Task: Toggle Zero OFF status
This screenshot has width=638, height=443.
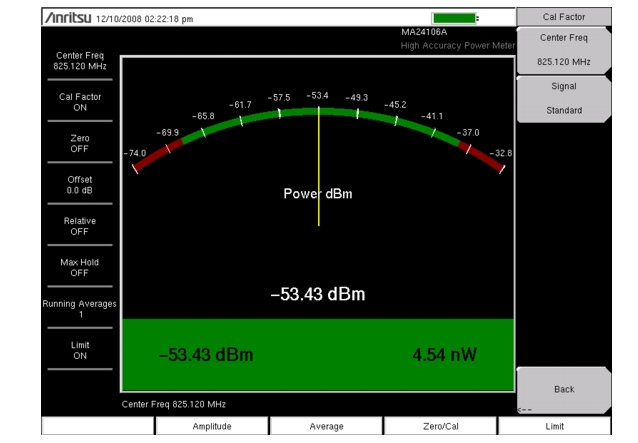Action: pos(80,144)
